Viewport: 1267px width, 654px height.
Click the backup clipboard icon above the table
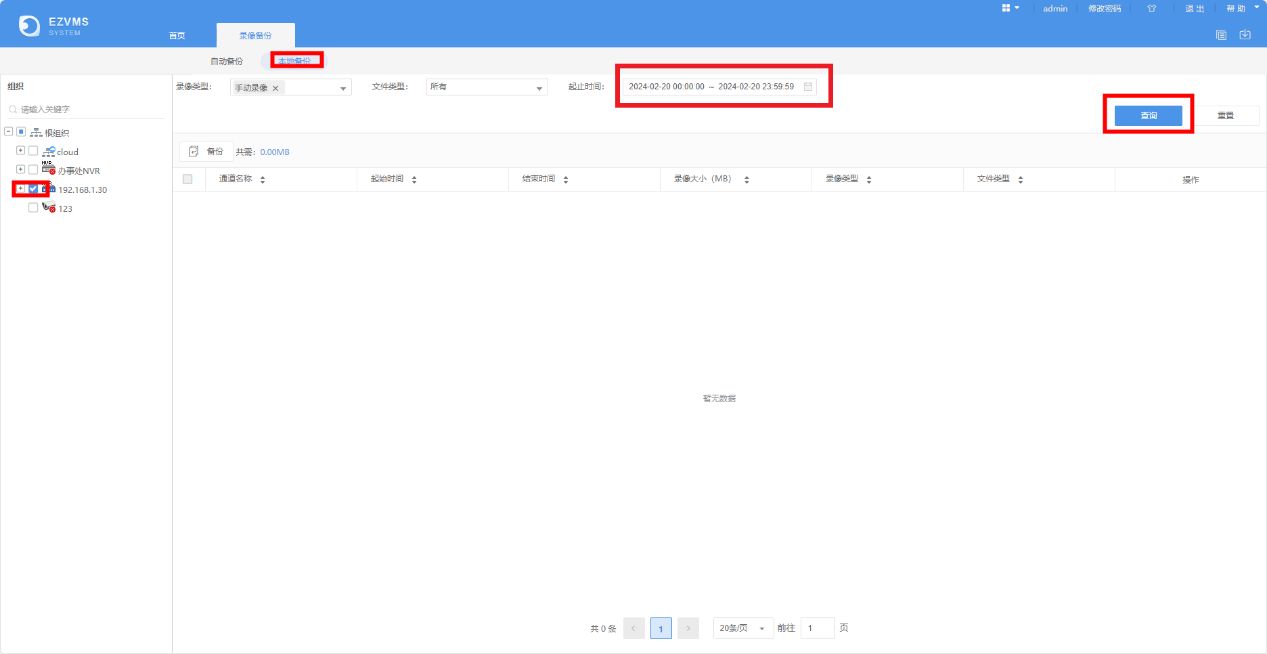(194, 149)
